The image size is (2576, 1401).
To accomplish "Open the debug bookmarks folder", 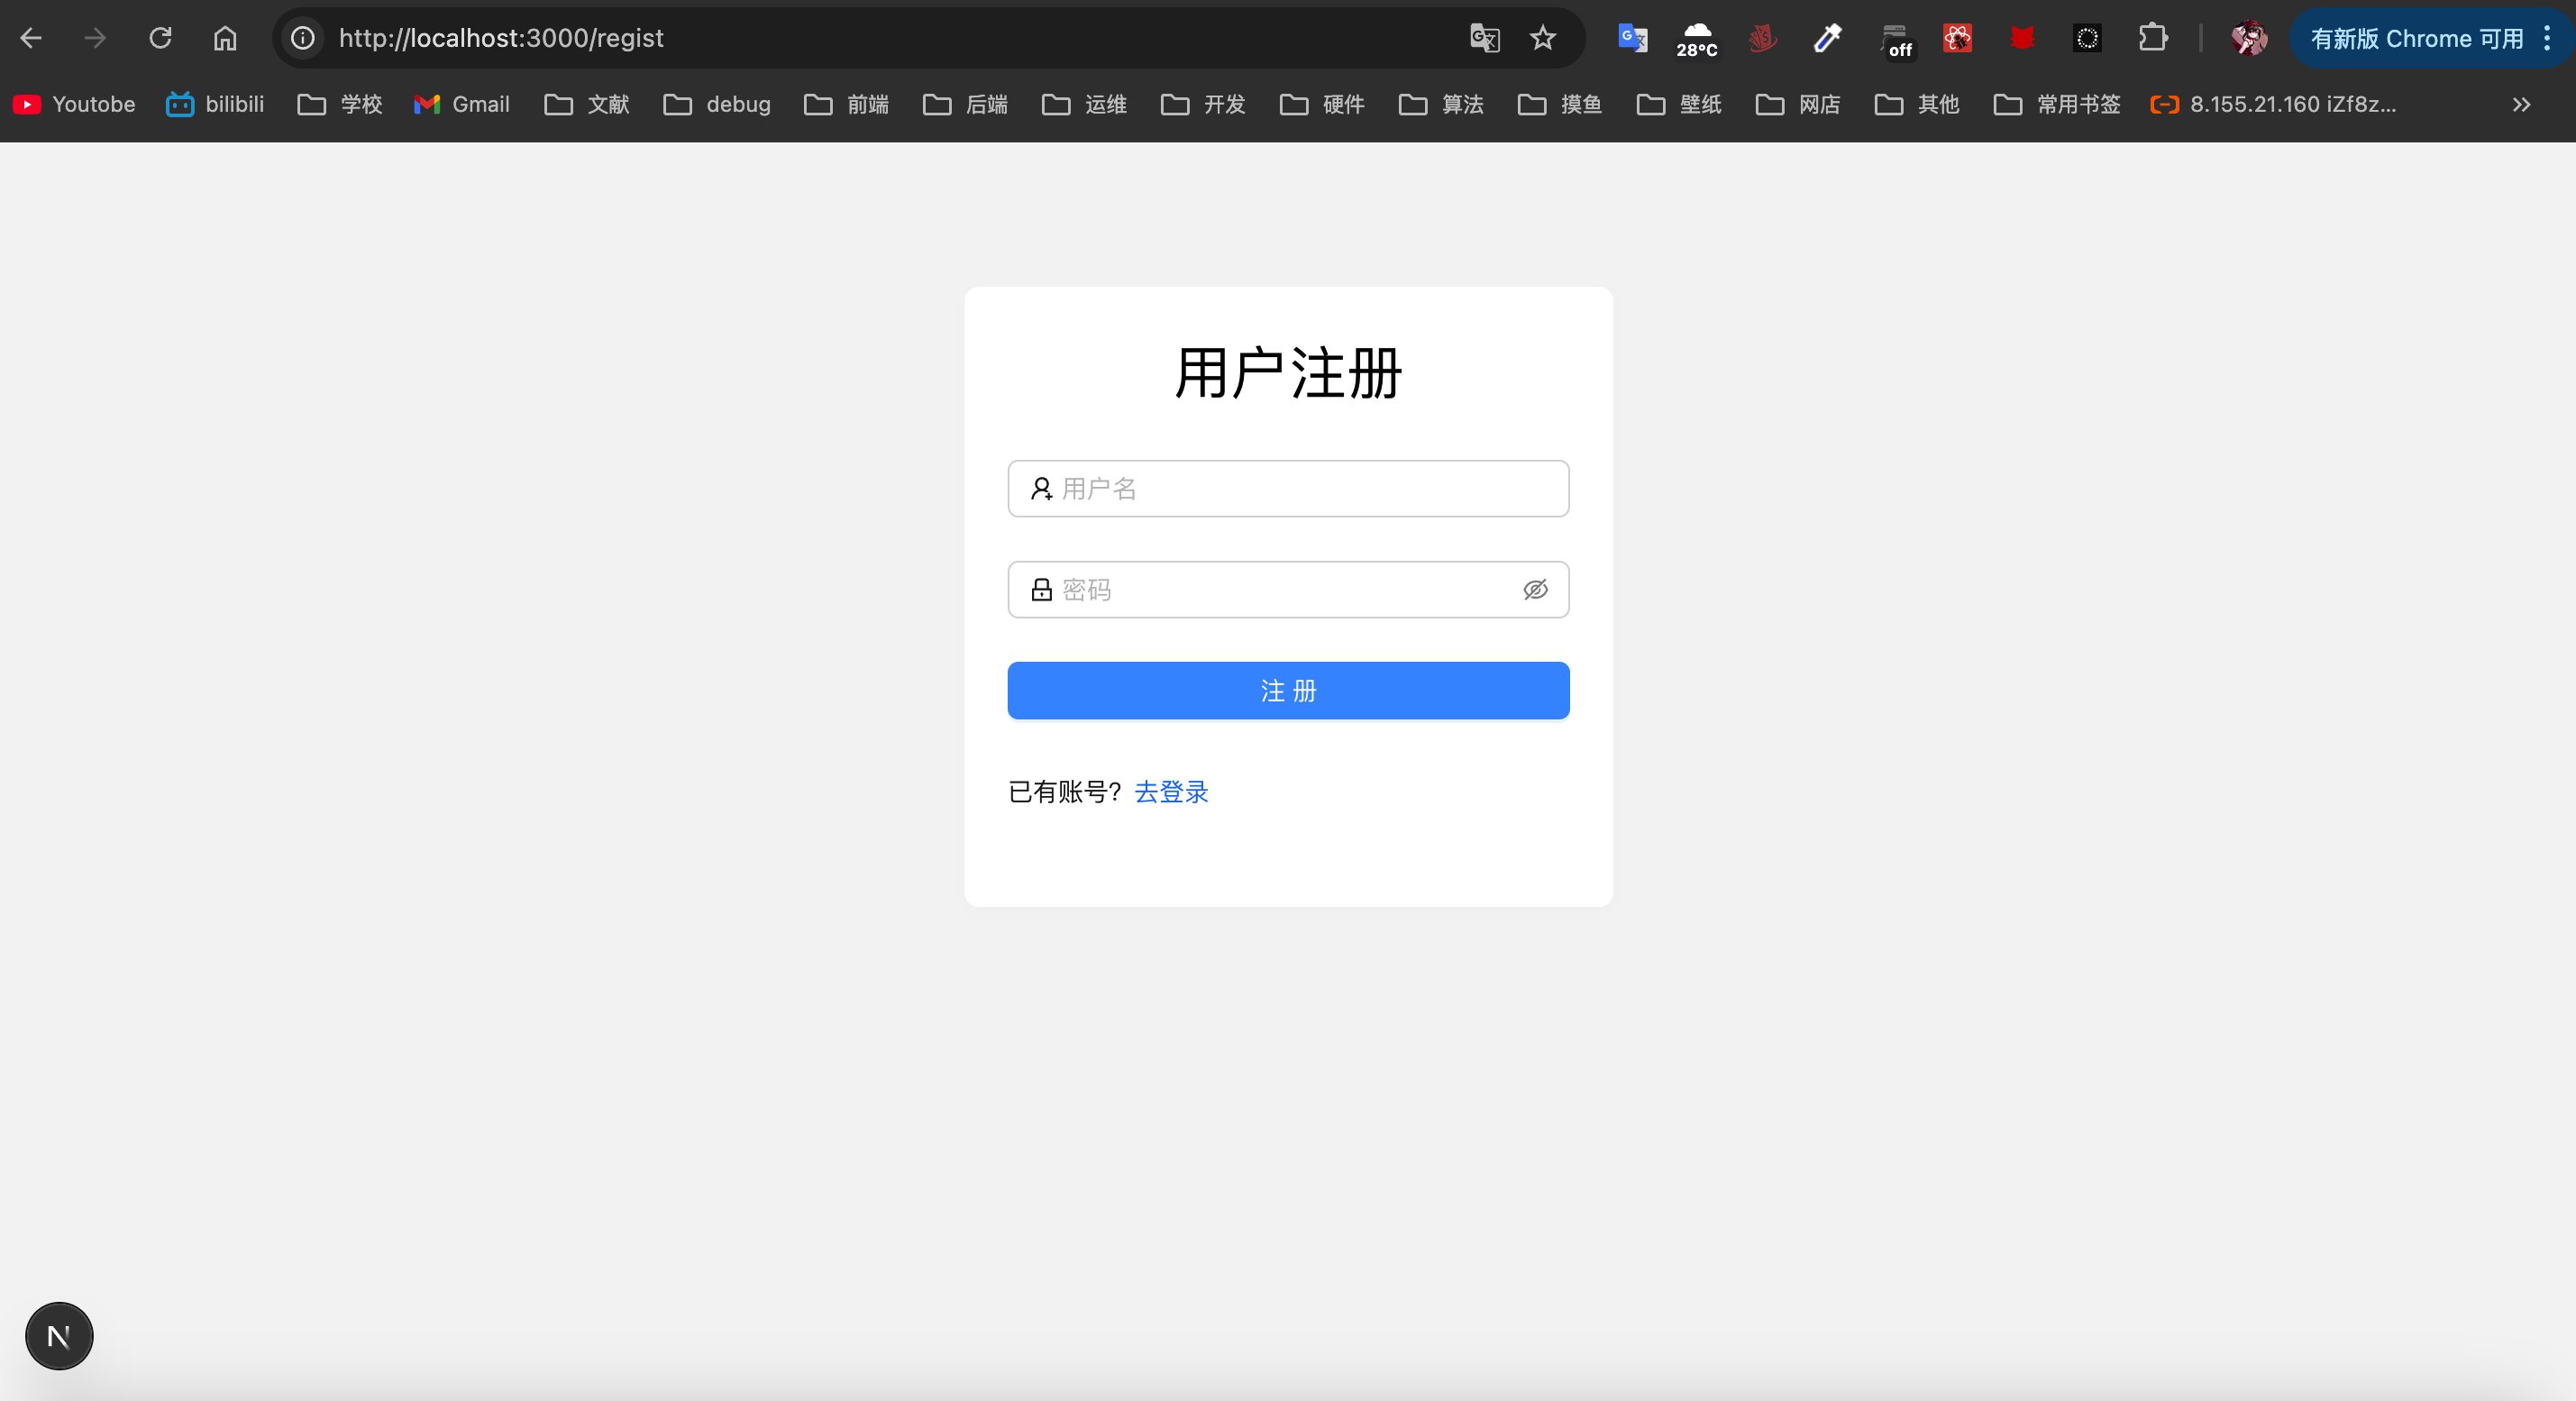I will tap(717, 104).
